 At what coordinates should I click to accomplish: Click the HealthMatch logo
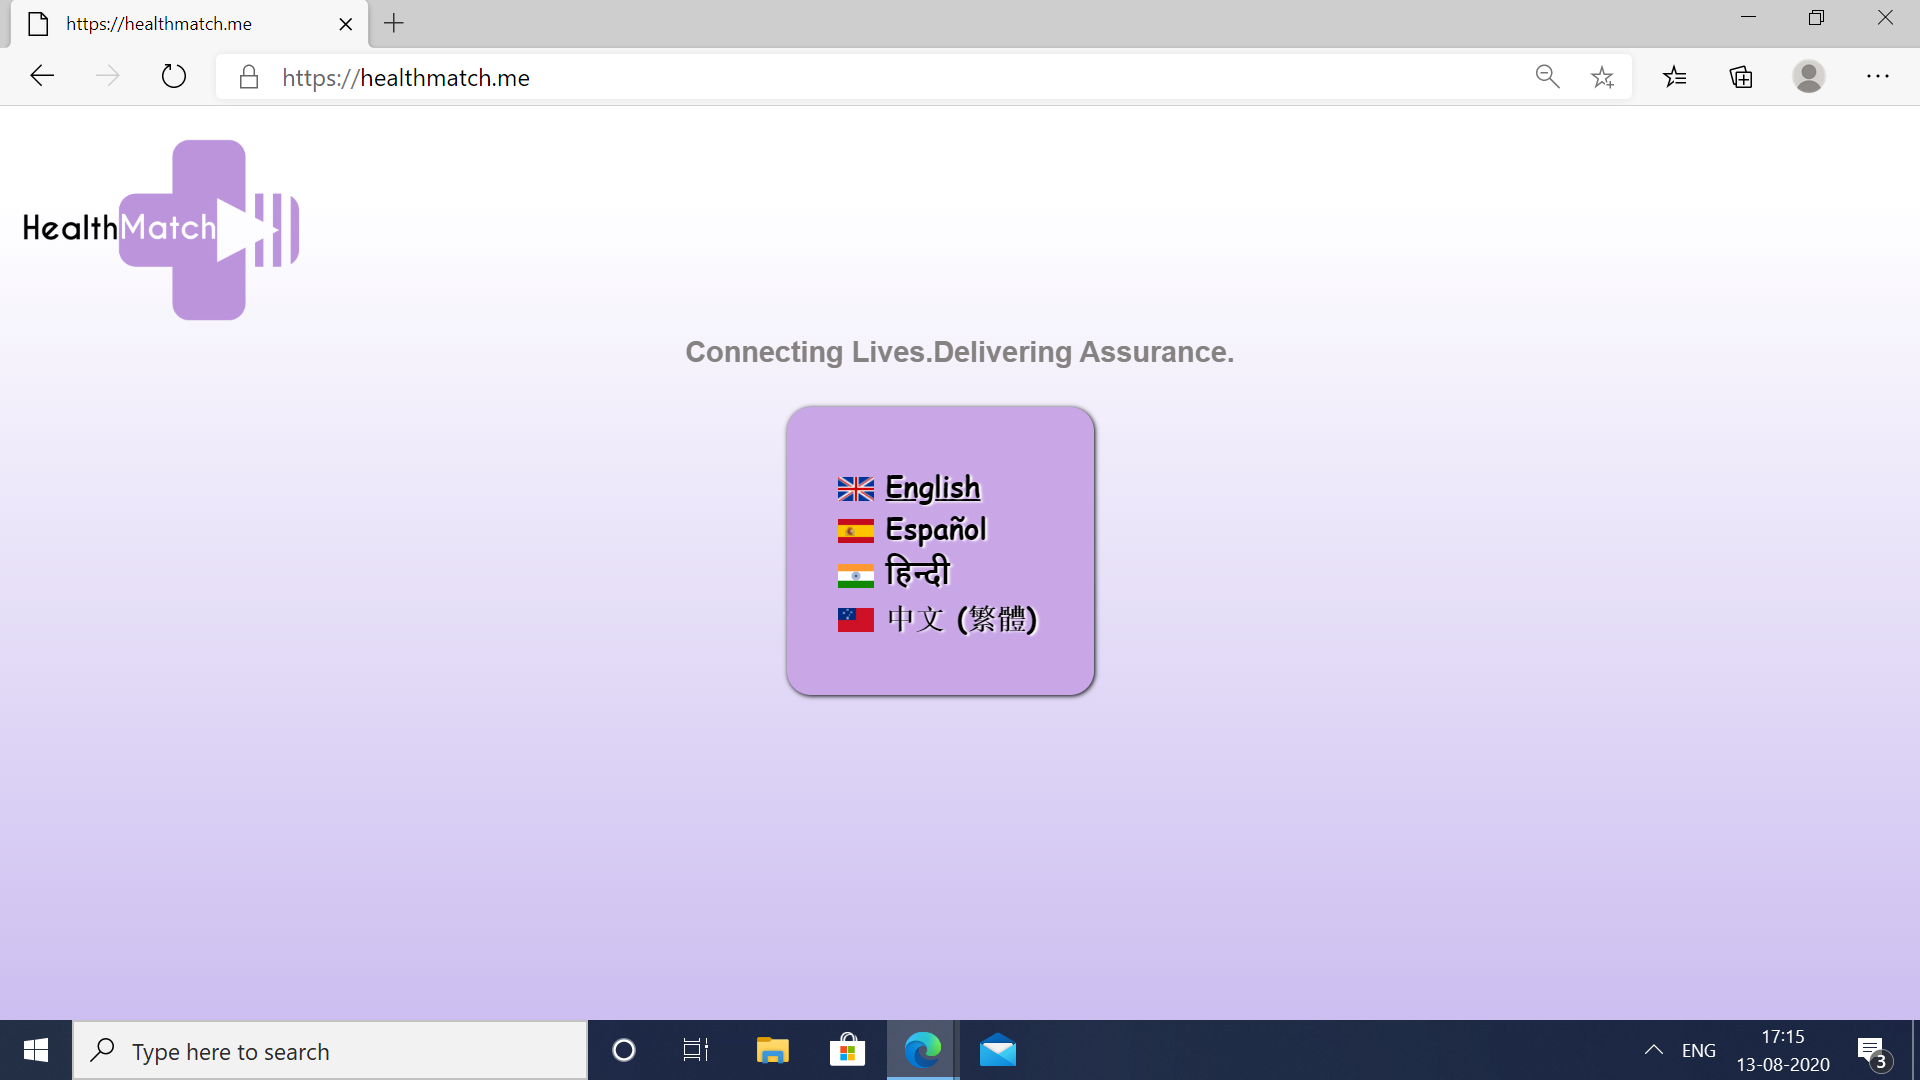(x=162, y=229)
